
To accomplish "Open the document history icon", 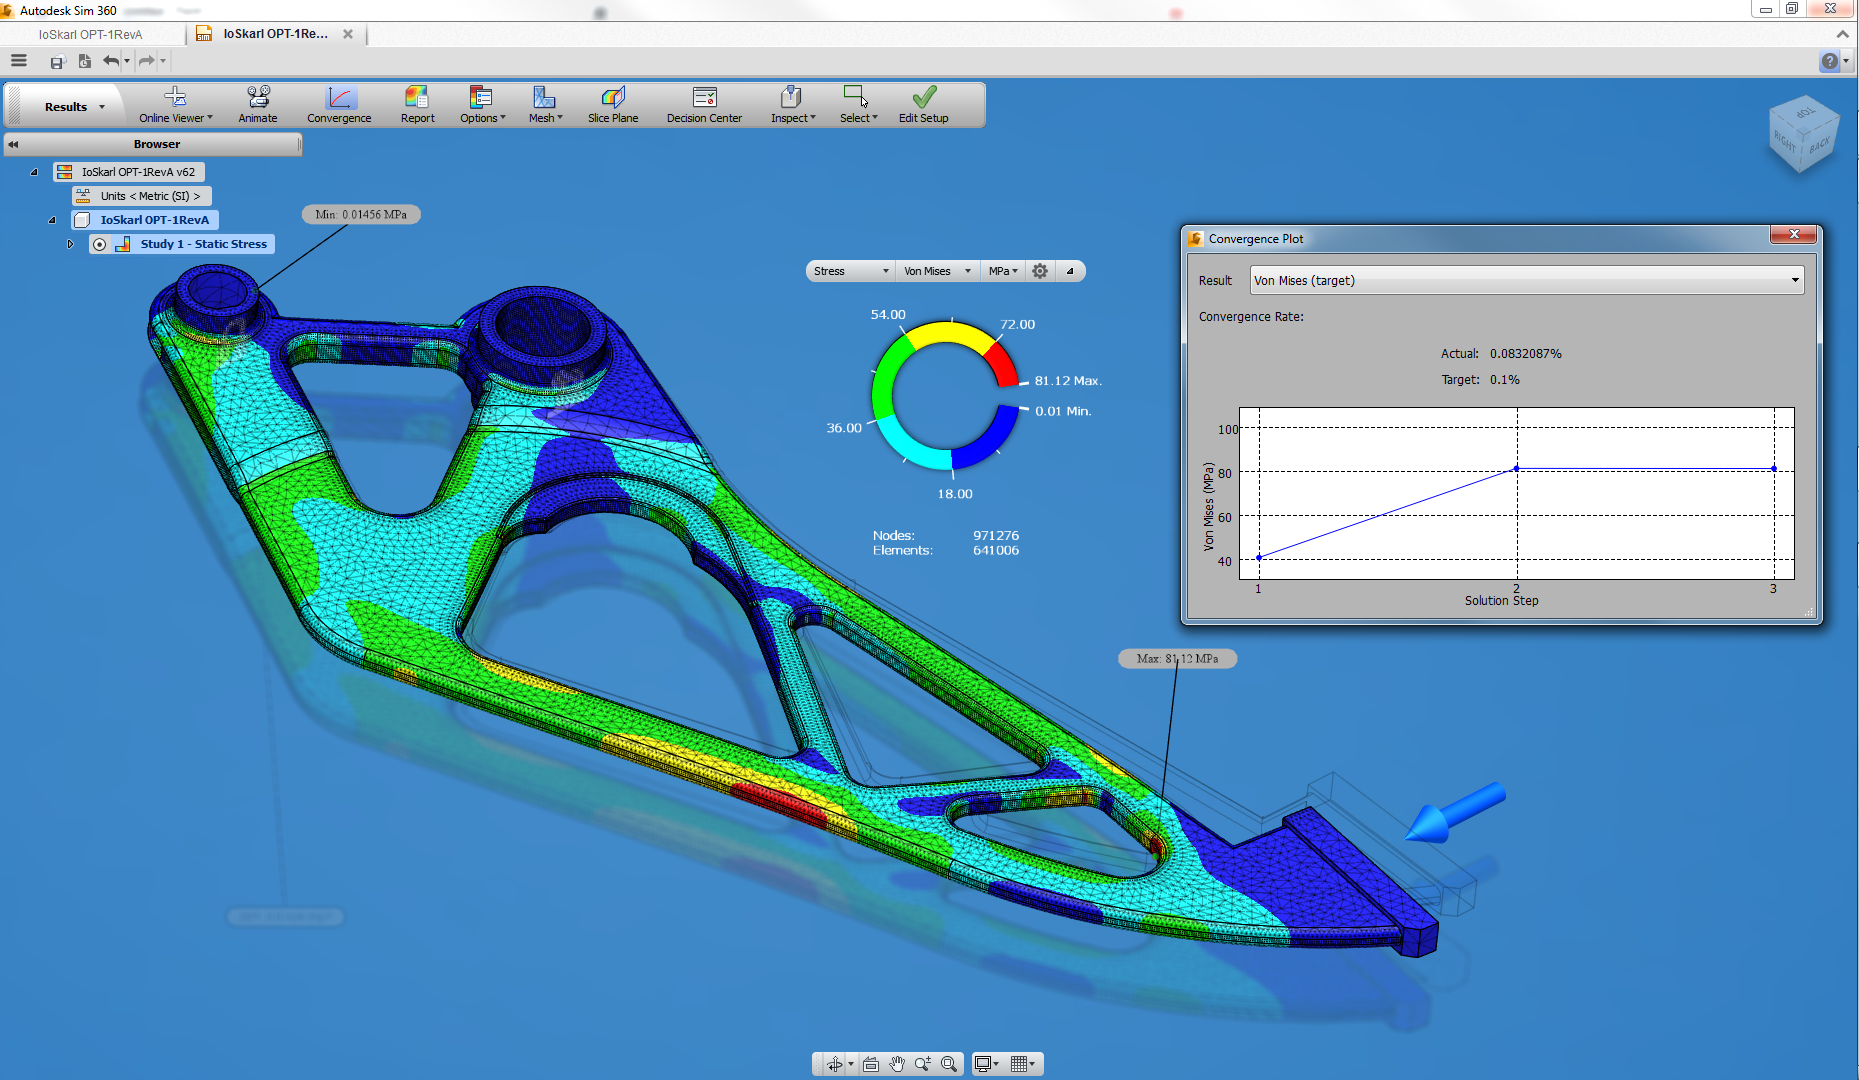I will (85, 62).
